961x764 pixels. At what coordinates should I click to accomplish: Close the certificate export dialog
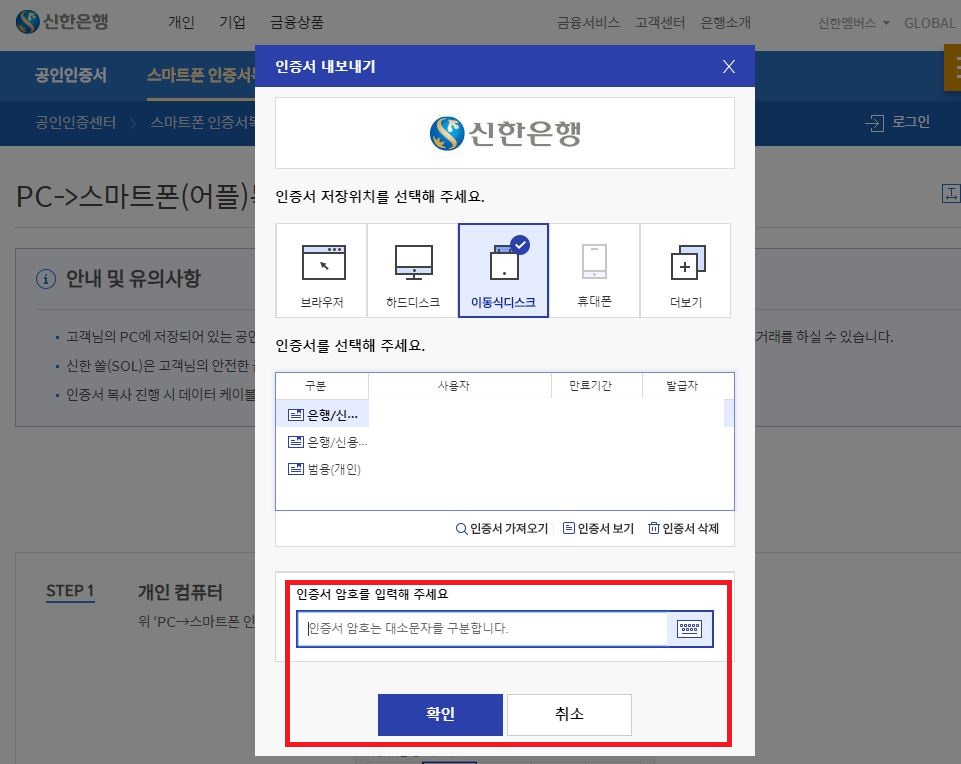pyautogui.click(x=728, y=66)
